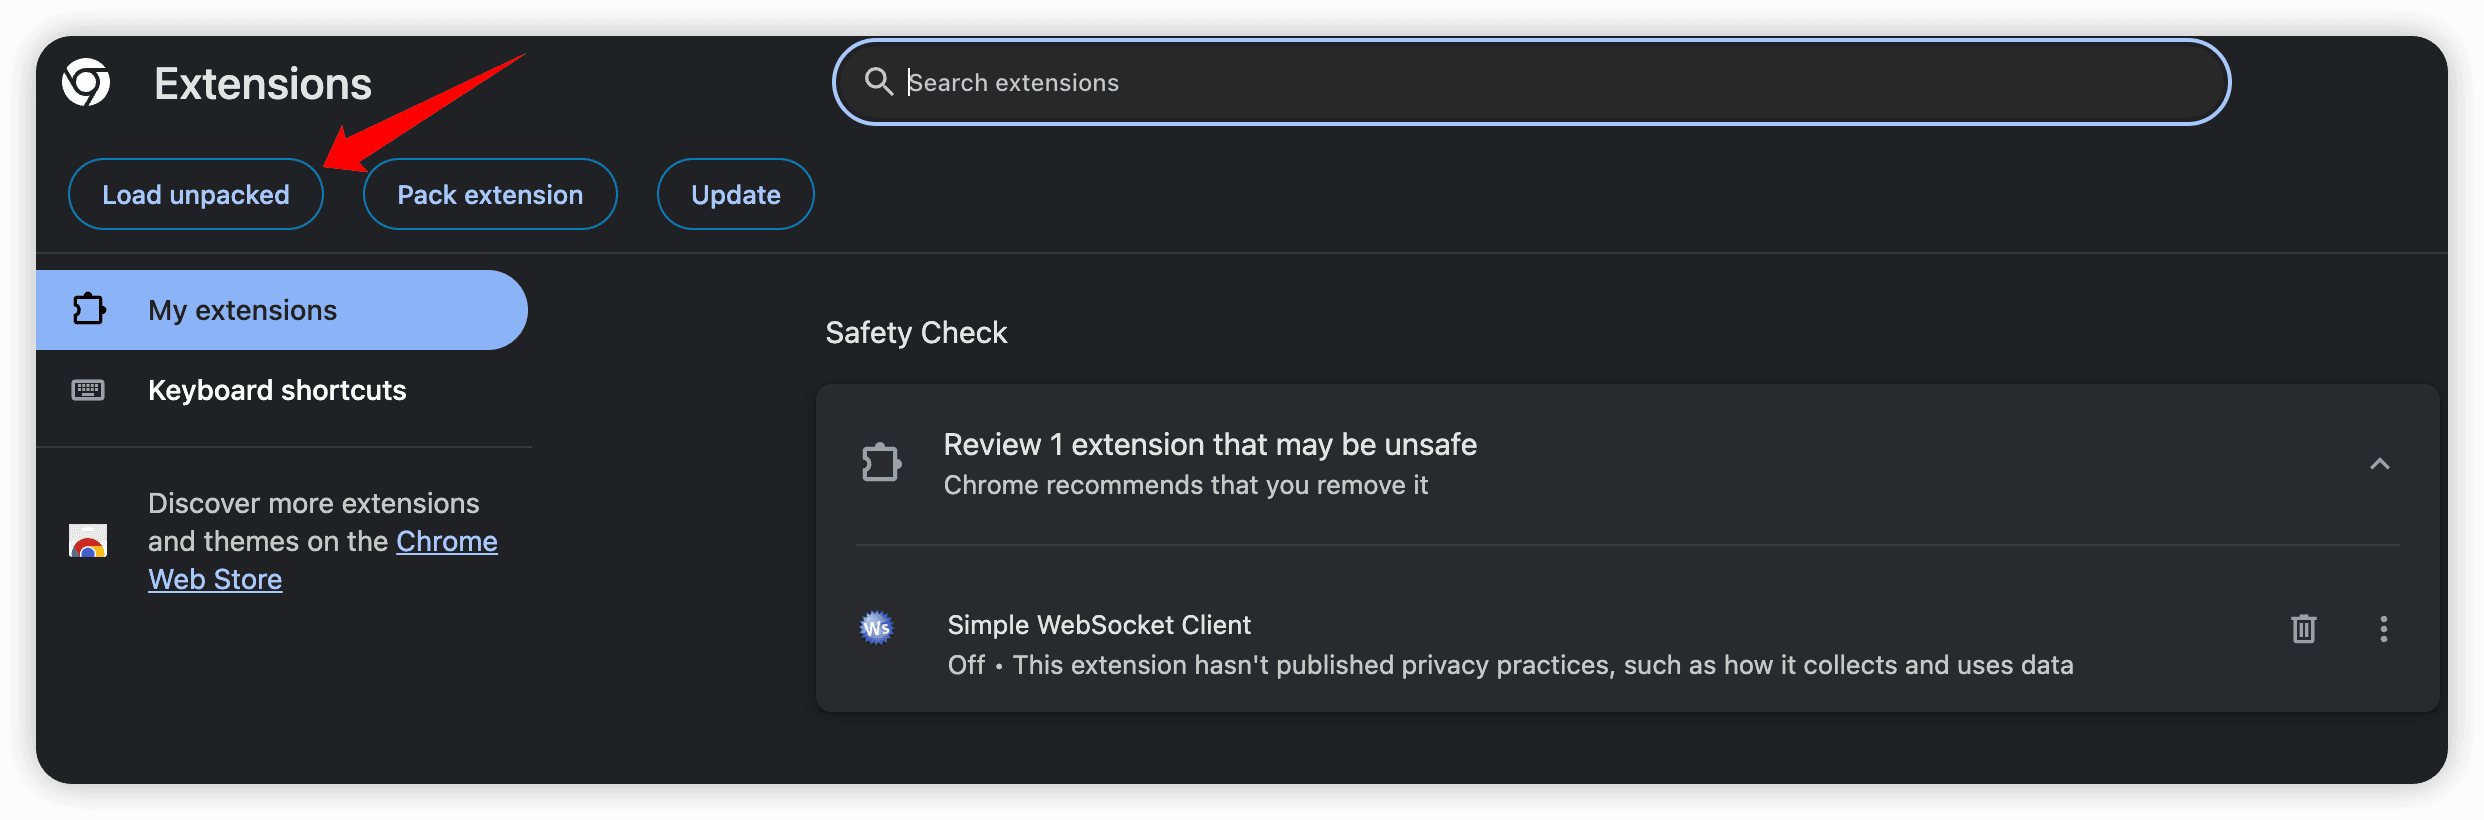The width and height of the screenshot is (2484, 820).
Task: Remove Simple WebSocket Client with trash icon
Action: 2303,629
